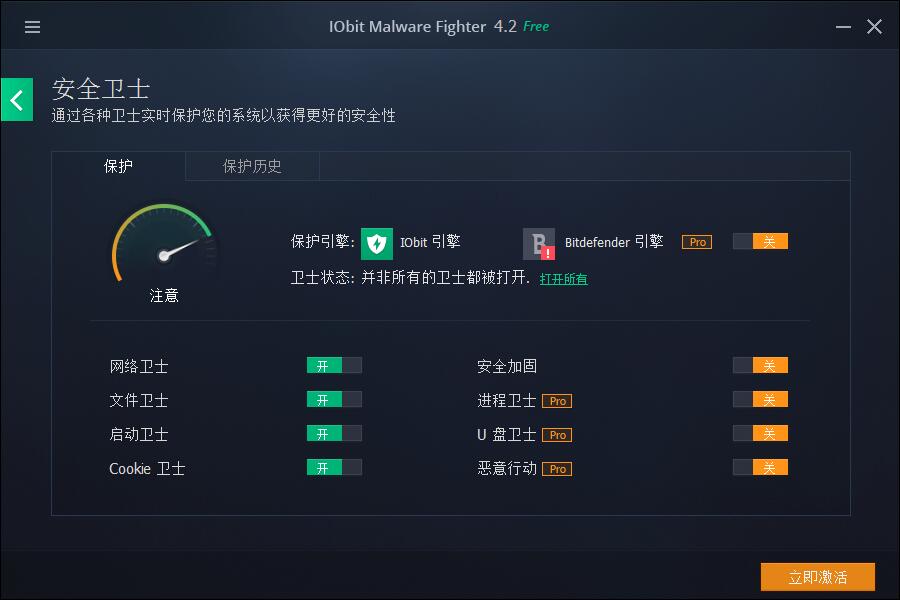The width and height of the screenshot is (900, 600).
Task: Click Pro badge beside 进程卫士
Action: point(557,401)
